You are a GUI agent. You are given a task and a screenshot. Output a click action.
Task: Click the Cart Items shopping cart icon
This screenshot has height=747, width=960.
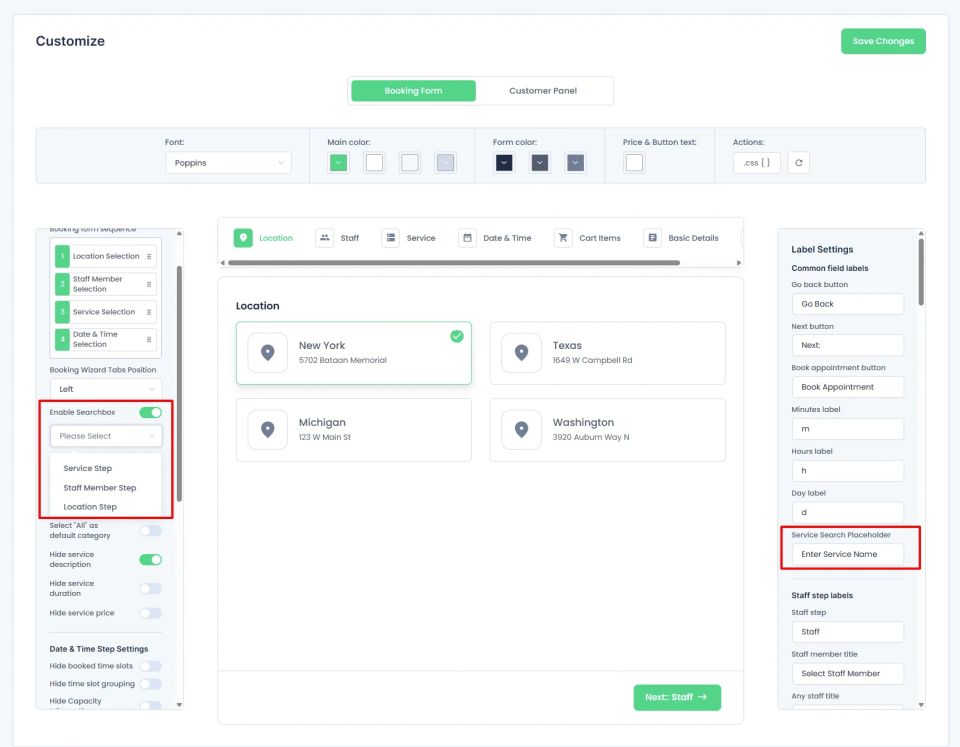(x=563, y=238)
